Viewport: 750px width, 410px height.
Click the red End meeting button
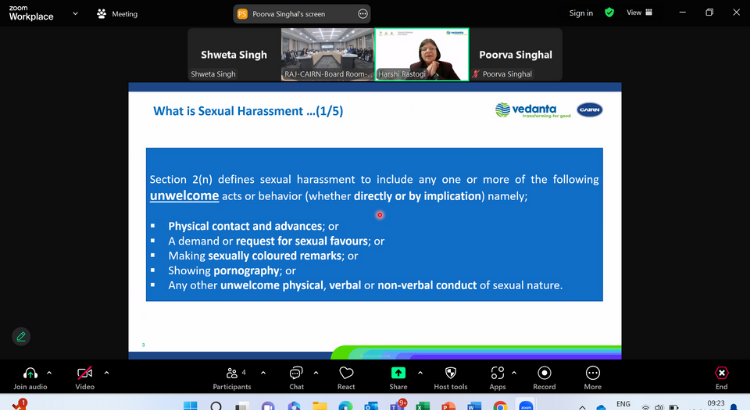click(721, 373)
